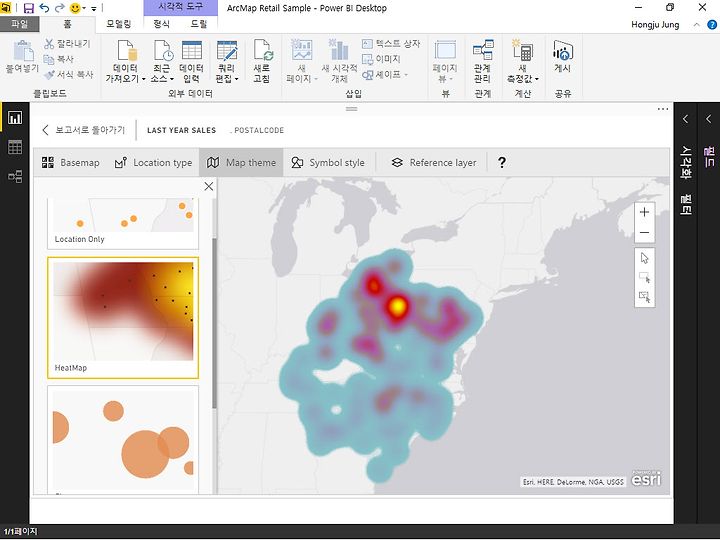Choose the Location Only theme thumbnail
The width and height of the screenshot is (720, 540).
tap(123, 223)
